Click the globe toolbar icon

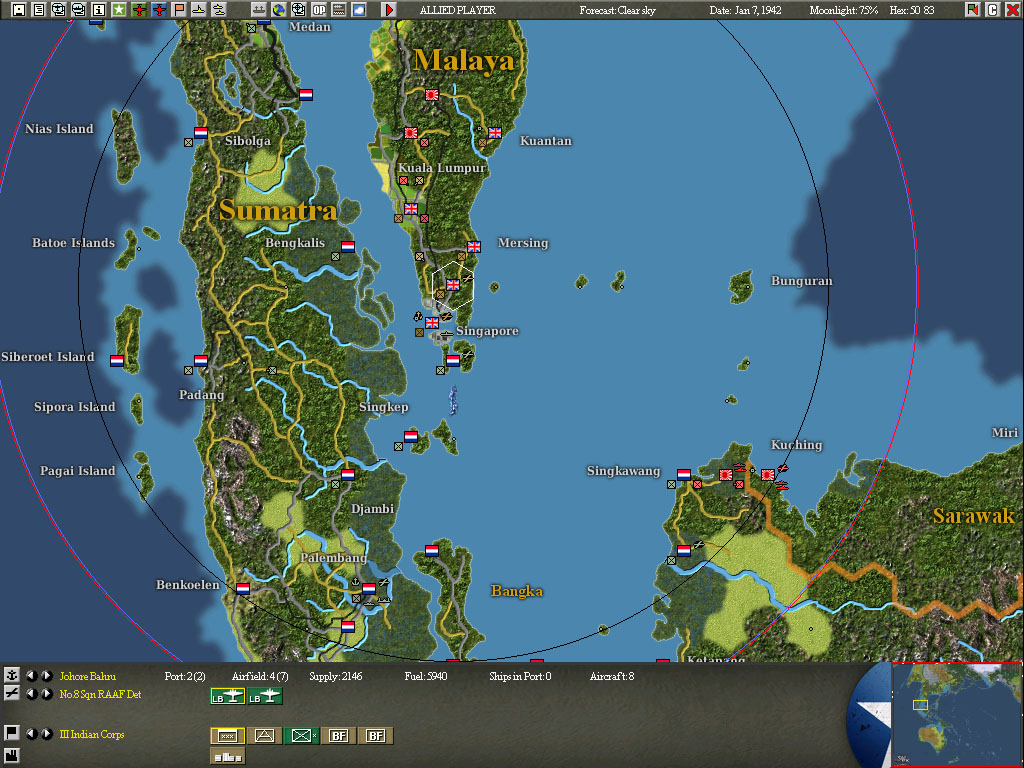(279, 10)
